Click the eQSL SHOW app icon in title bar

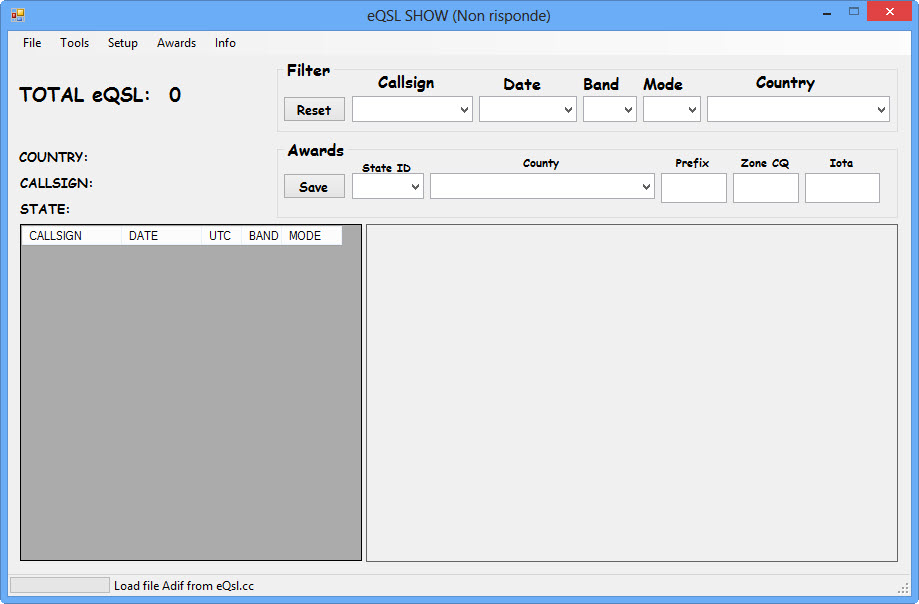(17, 16)
